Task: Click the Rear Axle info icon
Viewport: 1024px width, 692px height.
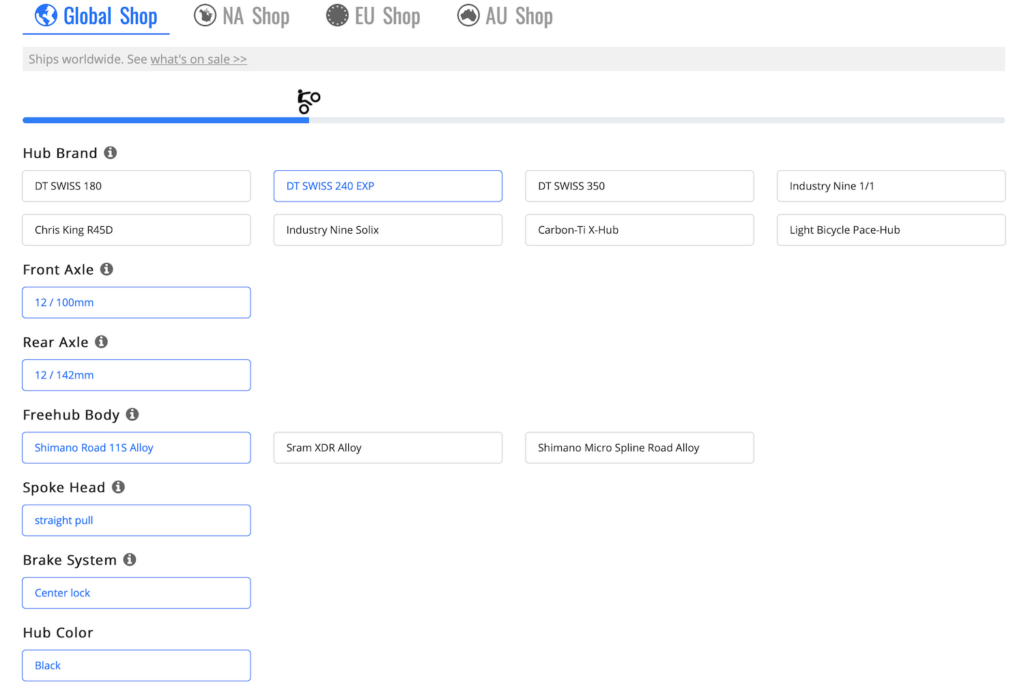Action: (101, 342)
